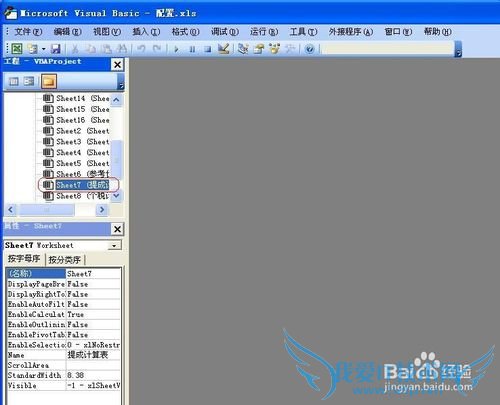Close the Sheet7 properties panel
This screenshot has height=405, width=500.
(117, 229)
